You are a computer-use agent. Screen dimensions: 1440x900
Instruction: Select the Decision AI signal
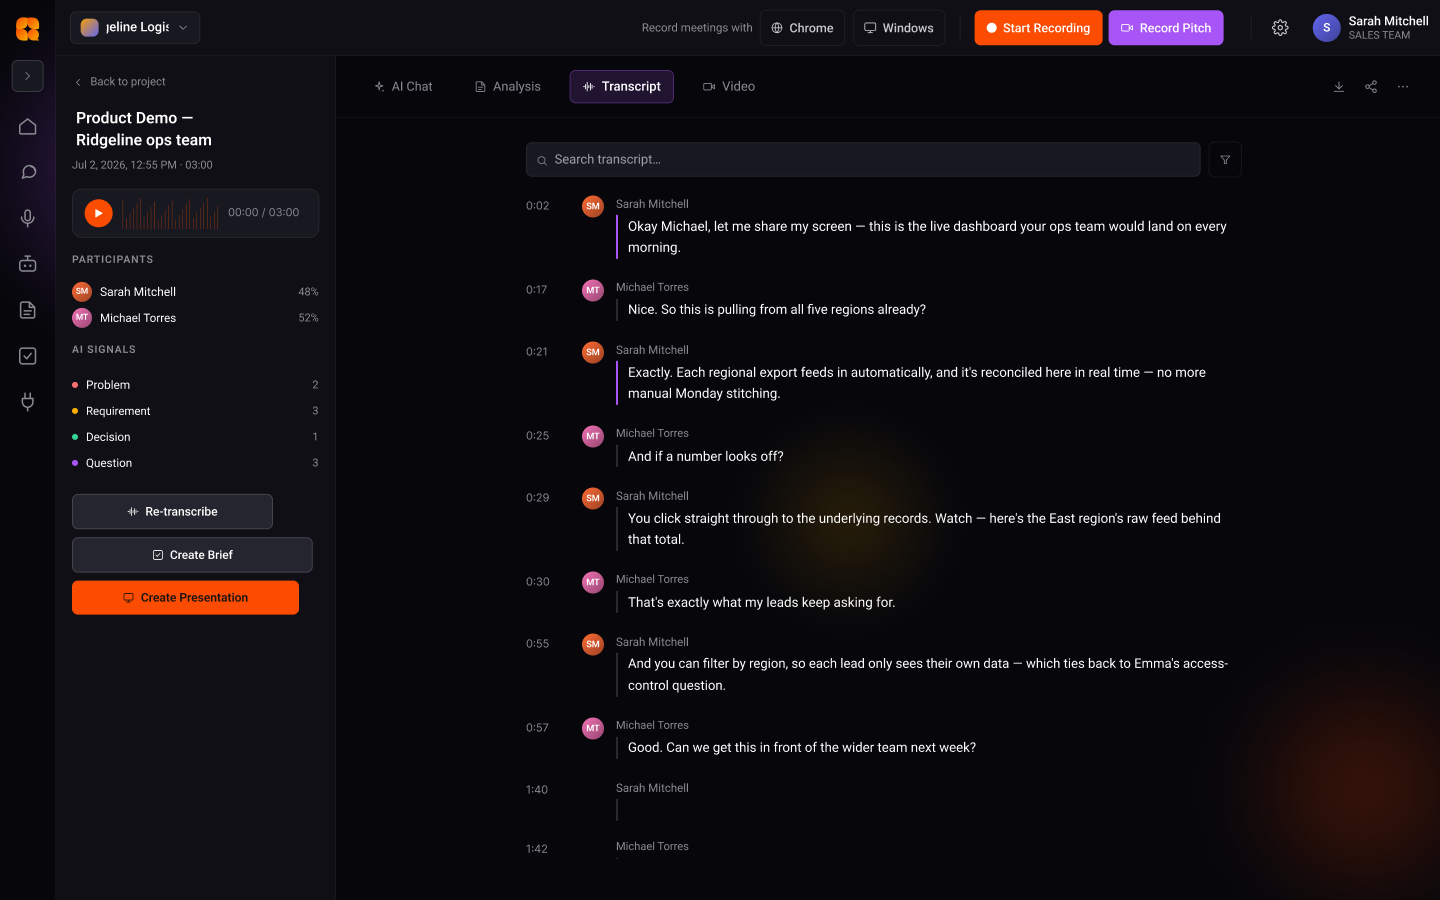[195, 437]
